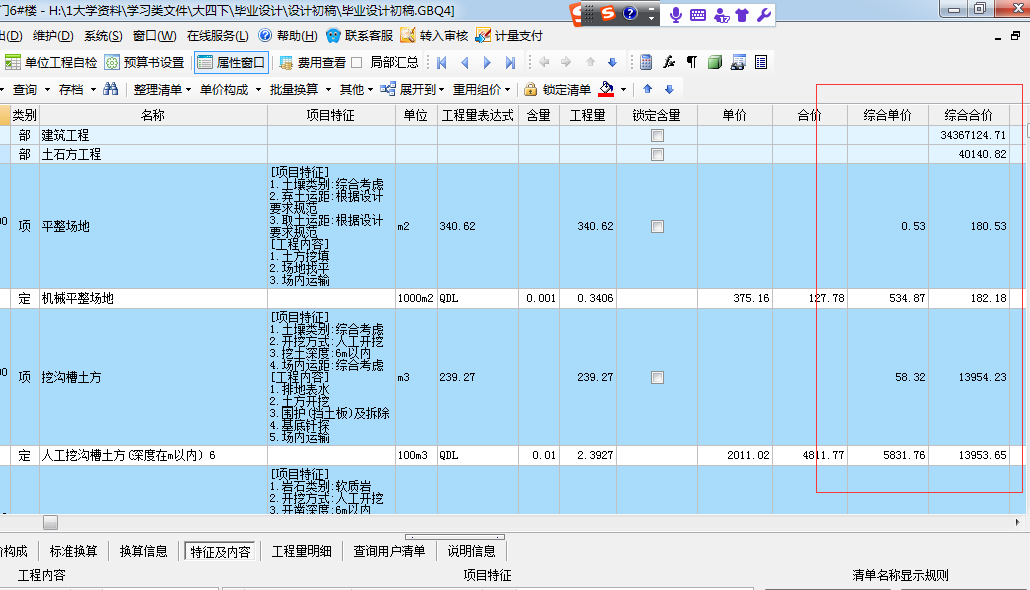Screen dimensions: 1030x590
Task: Open the 批量换算 dropdown
Action: click(x=300, y=89)
